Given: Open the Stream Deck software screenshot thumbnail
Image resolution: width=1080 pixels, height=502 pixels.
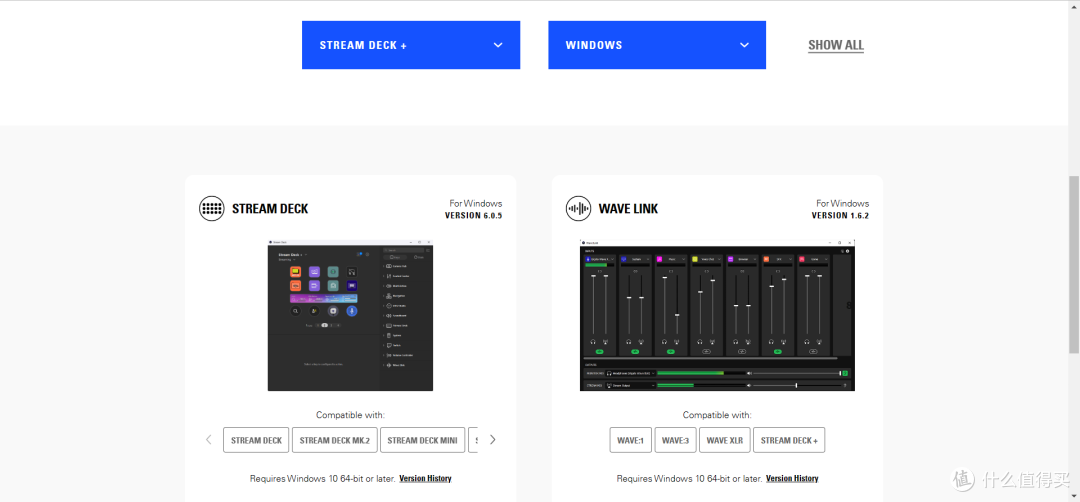Looking at the screenshot, I should [x=350, y=315].
